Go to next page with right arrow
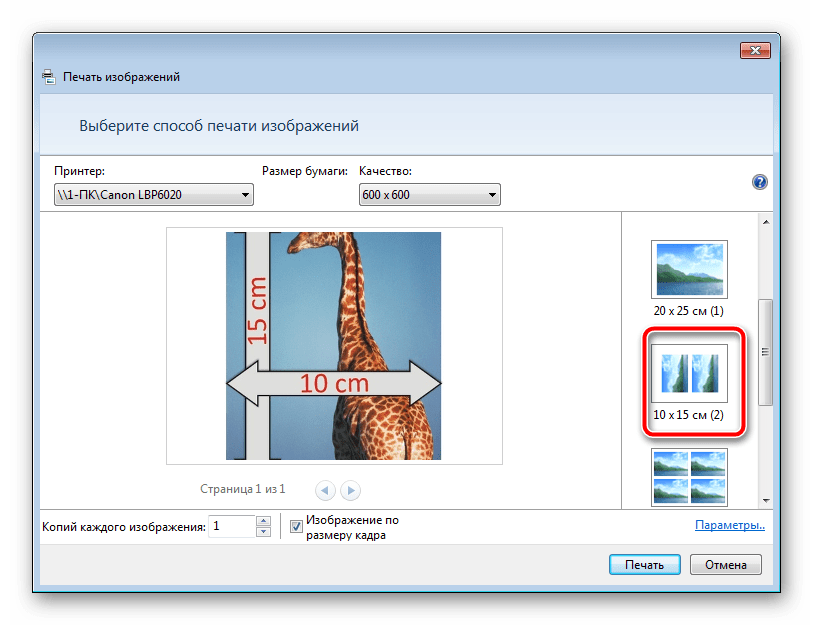This screenshot has height=625, width=813. 350,490
